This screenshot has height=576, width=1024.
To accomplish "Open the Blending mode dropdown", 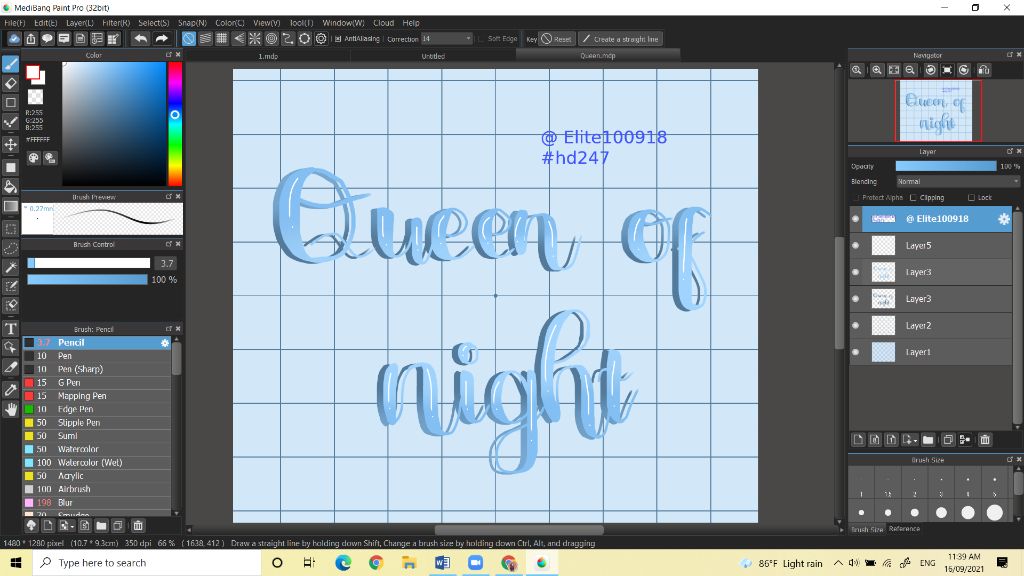I will pos(957,182).
